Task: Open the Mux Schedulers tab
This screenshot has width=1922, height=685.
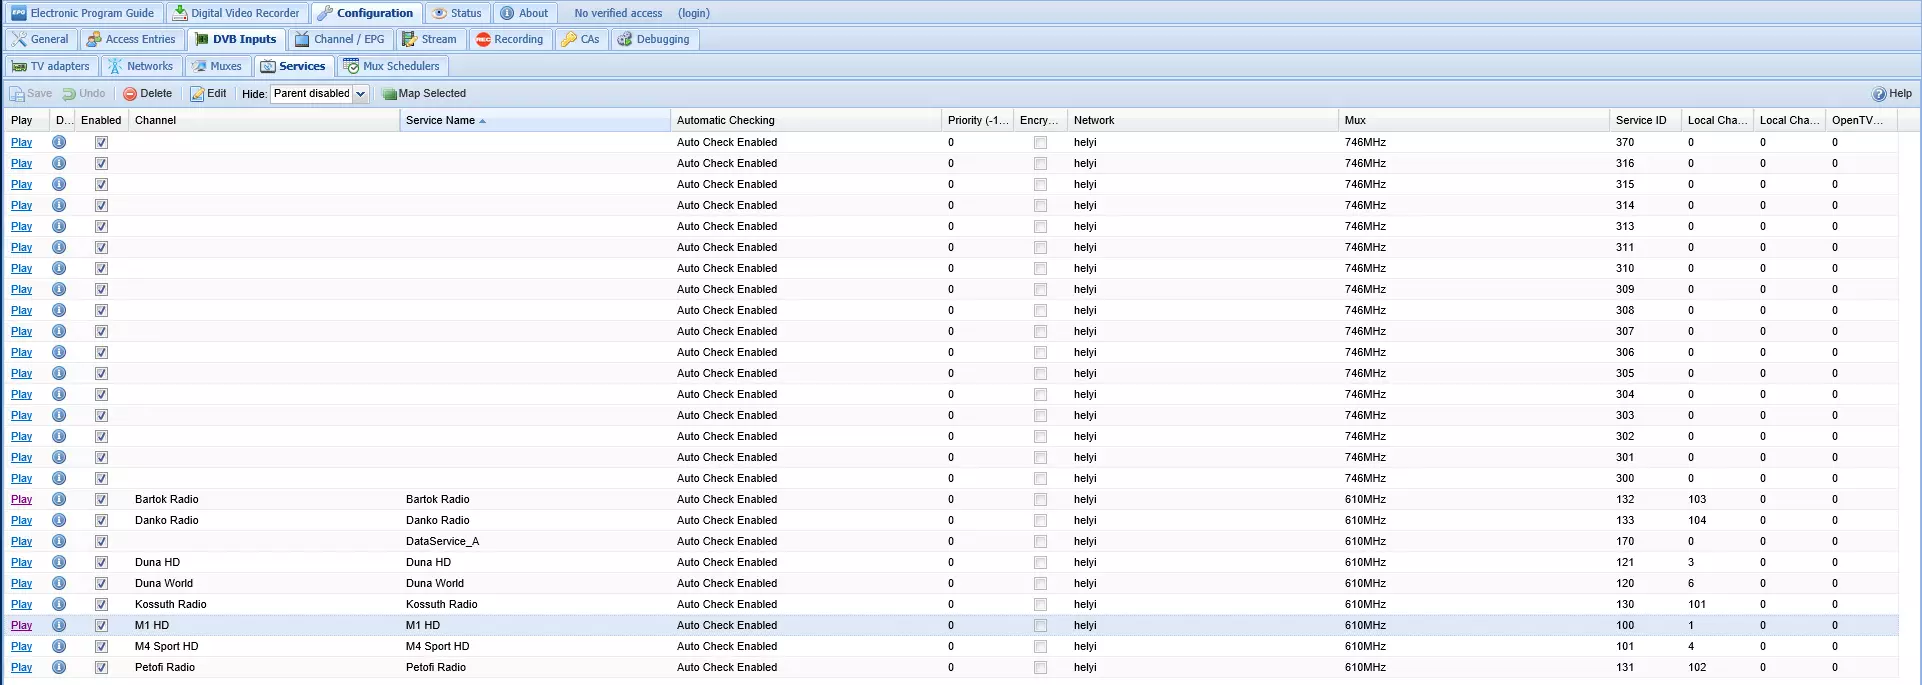Action: pos(392,66)
